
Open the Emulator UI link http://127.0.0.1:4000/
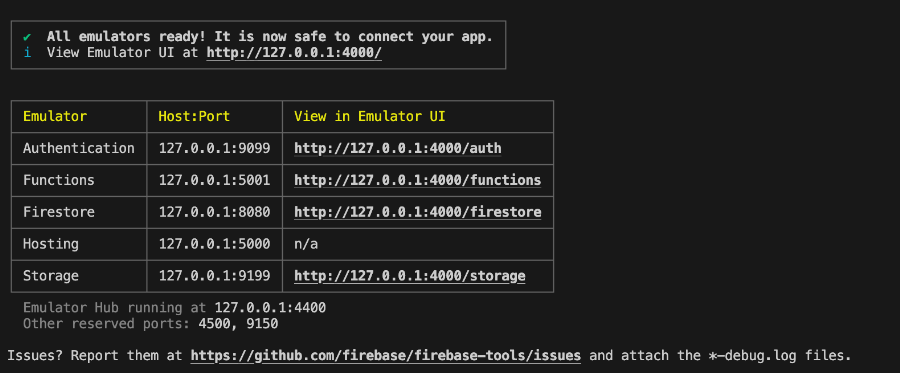294,53
